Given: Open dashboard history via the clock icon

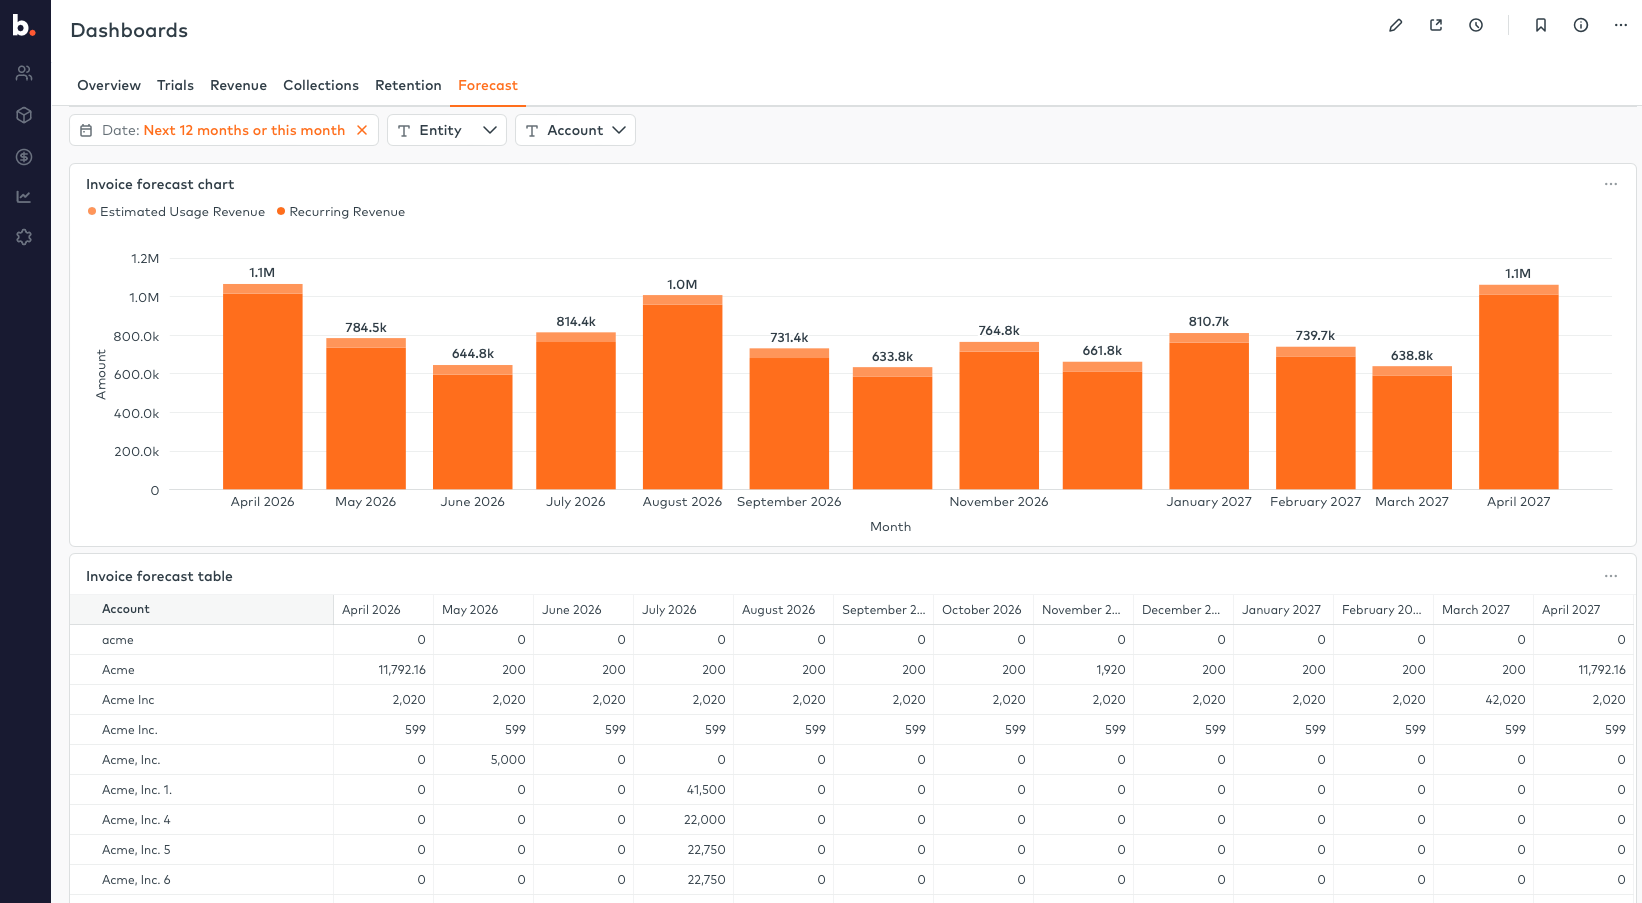Looking at the screenshot, I should point(1476,25).
